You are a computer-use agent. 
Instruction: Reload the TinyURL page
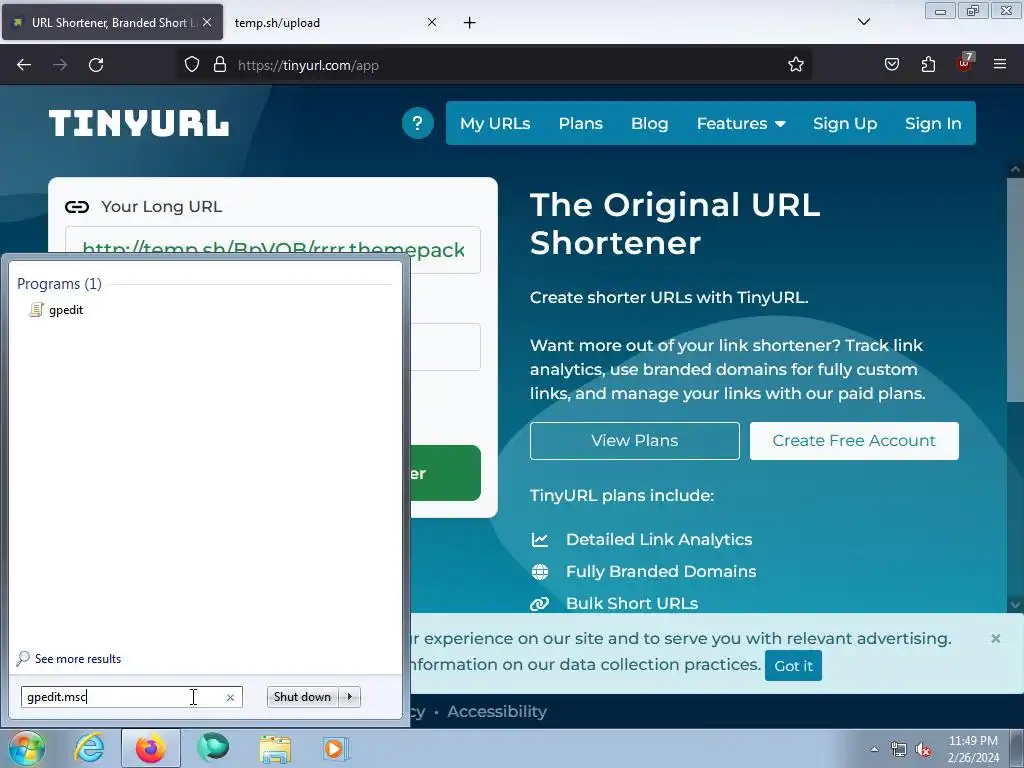(x=96, y=65)
